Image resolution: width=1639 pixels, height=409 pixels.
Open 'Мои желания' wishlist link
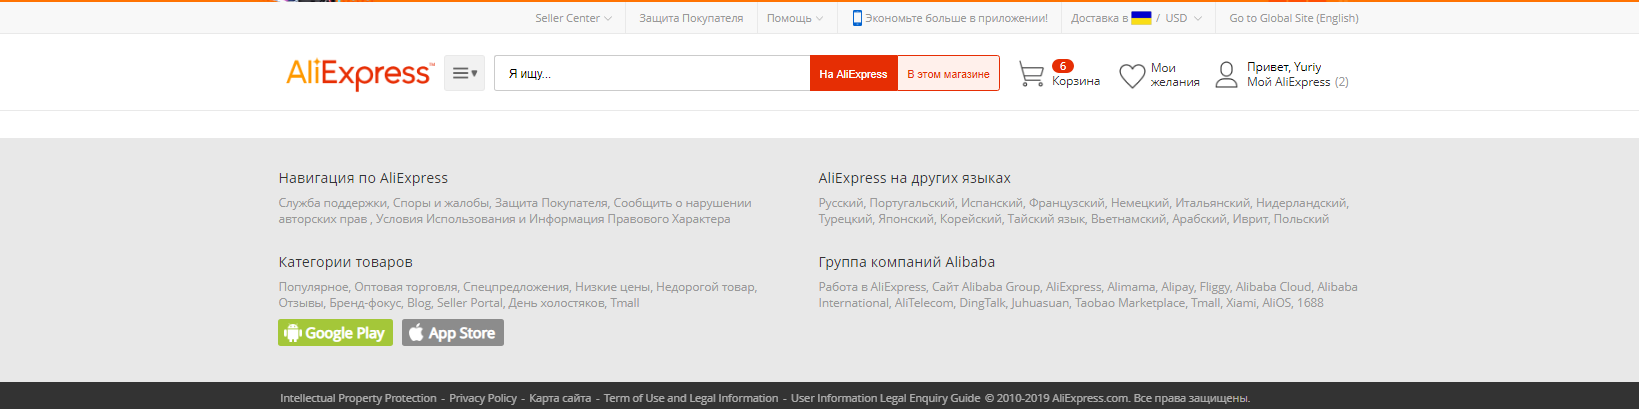(1175, 75)
